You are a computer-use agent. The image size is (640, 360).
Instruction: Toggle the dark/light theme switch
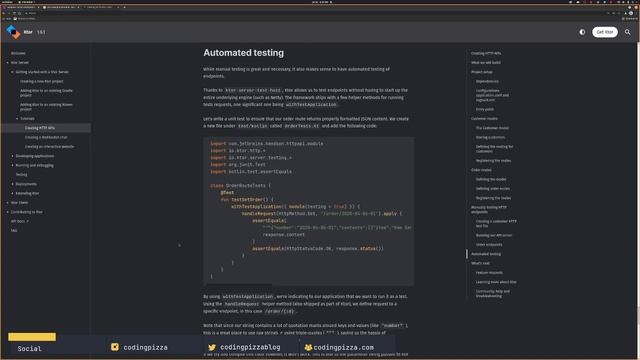[582, 32]
